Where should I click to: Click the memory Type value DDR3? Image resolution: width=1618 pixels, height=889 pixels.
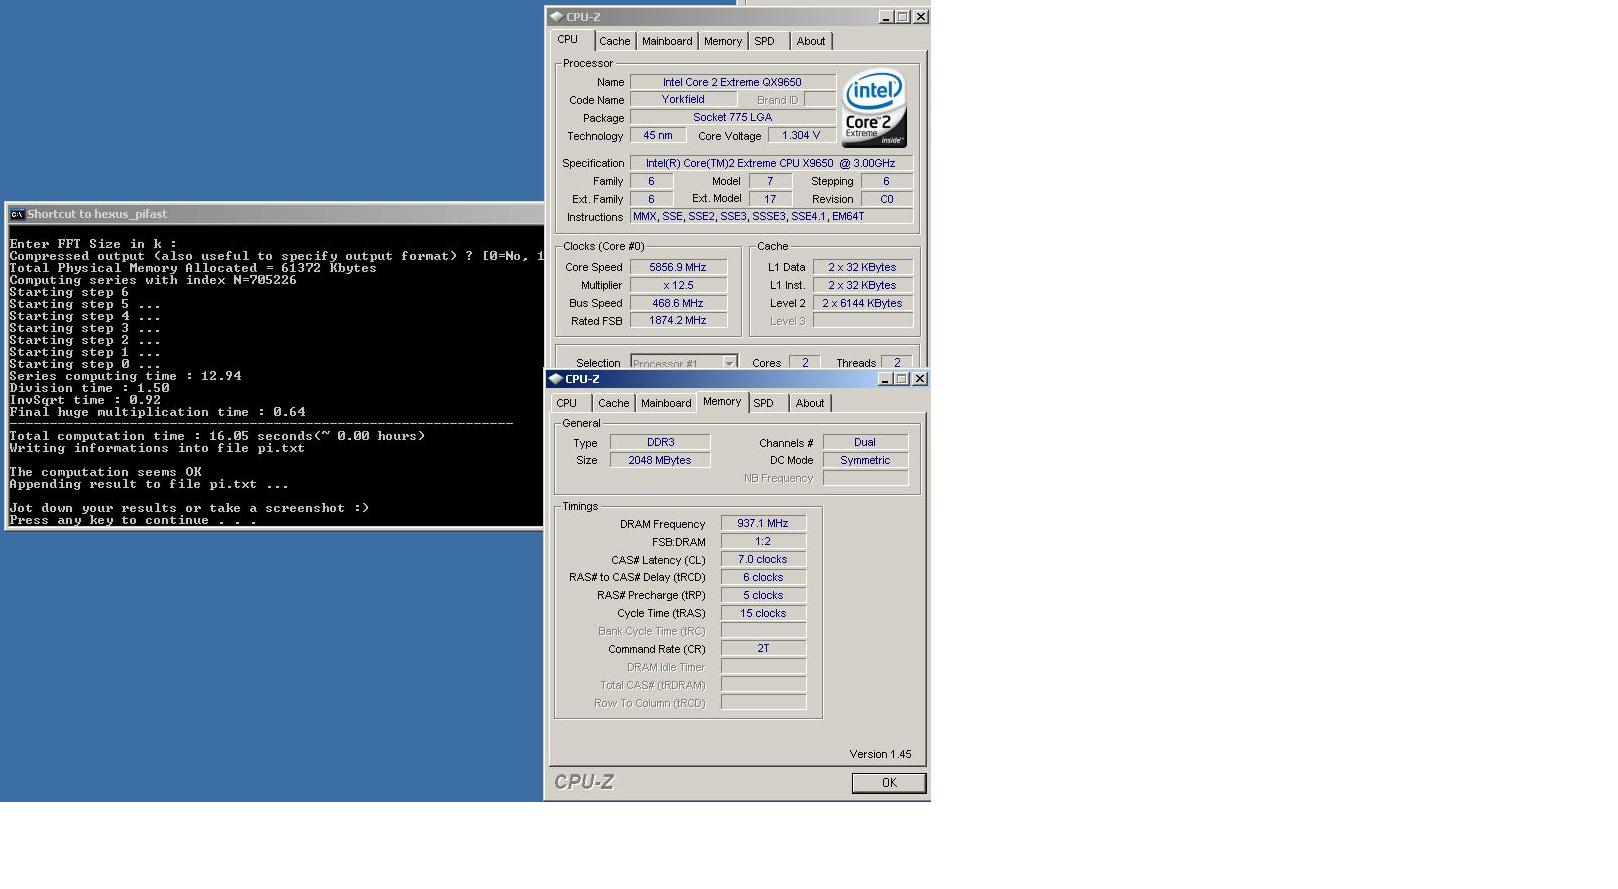click(660, 442)
